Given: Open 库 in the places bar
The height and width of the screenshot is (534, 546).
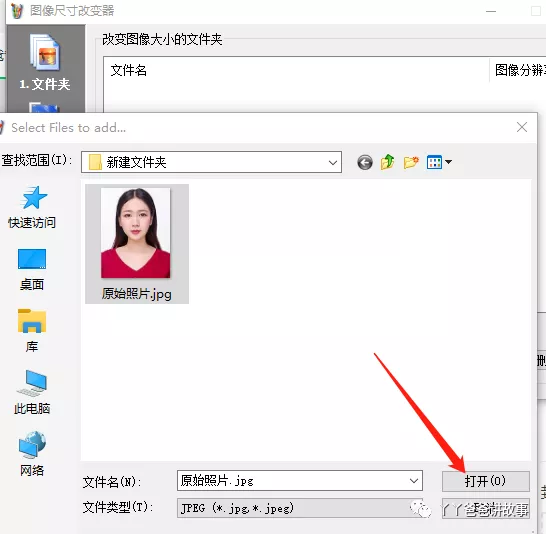Looking at the screenshot, I should click(32, 331).
